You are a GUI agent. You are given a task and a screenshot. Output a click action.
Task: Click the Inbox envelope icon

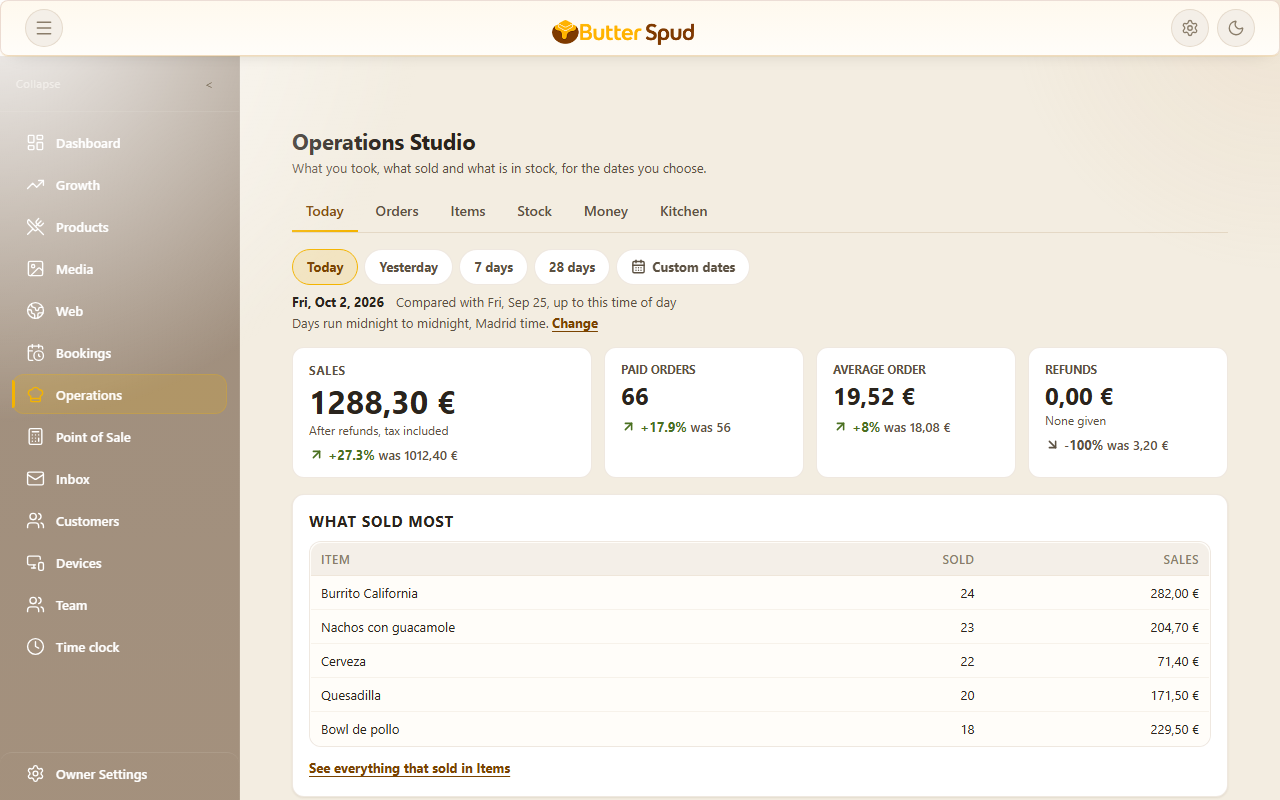click(x=36, y=479)
